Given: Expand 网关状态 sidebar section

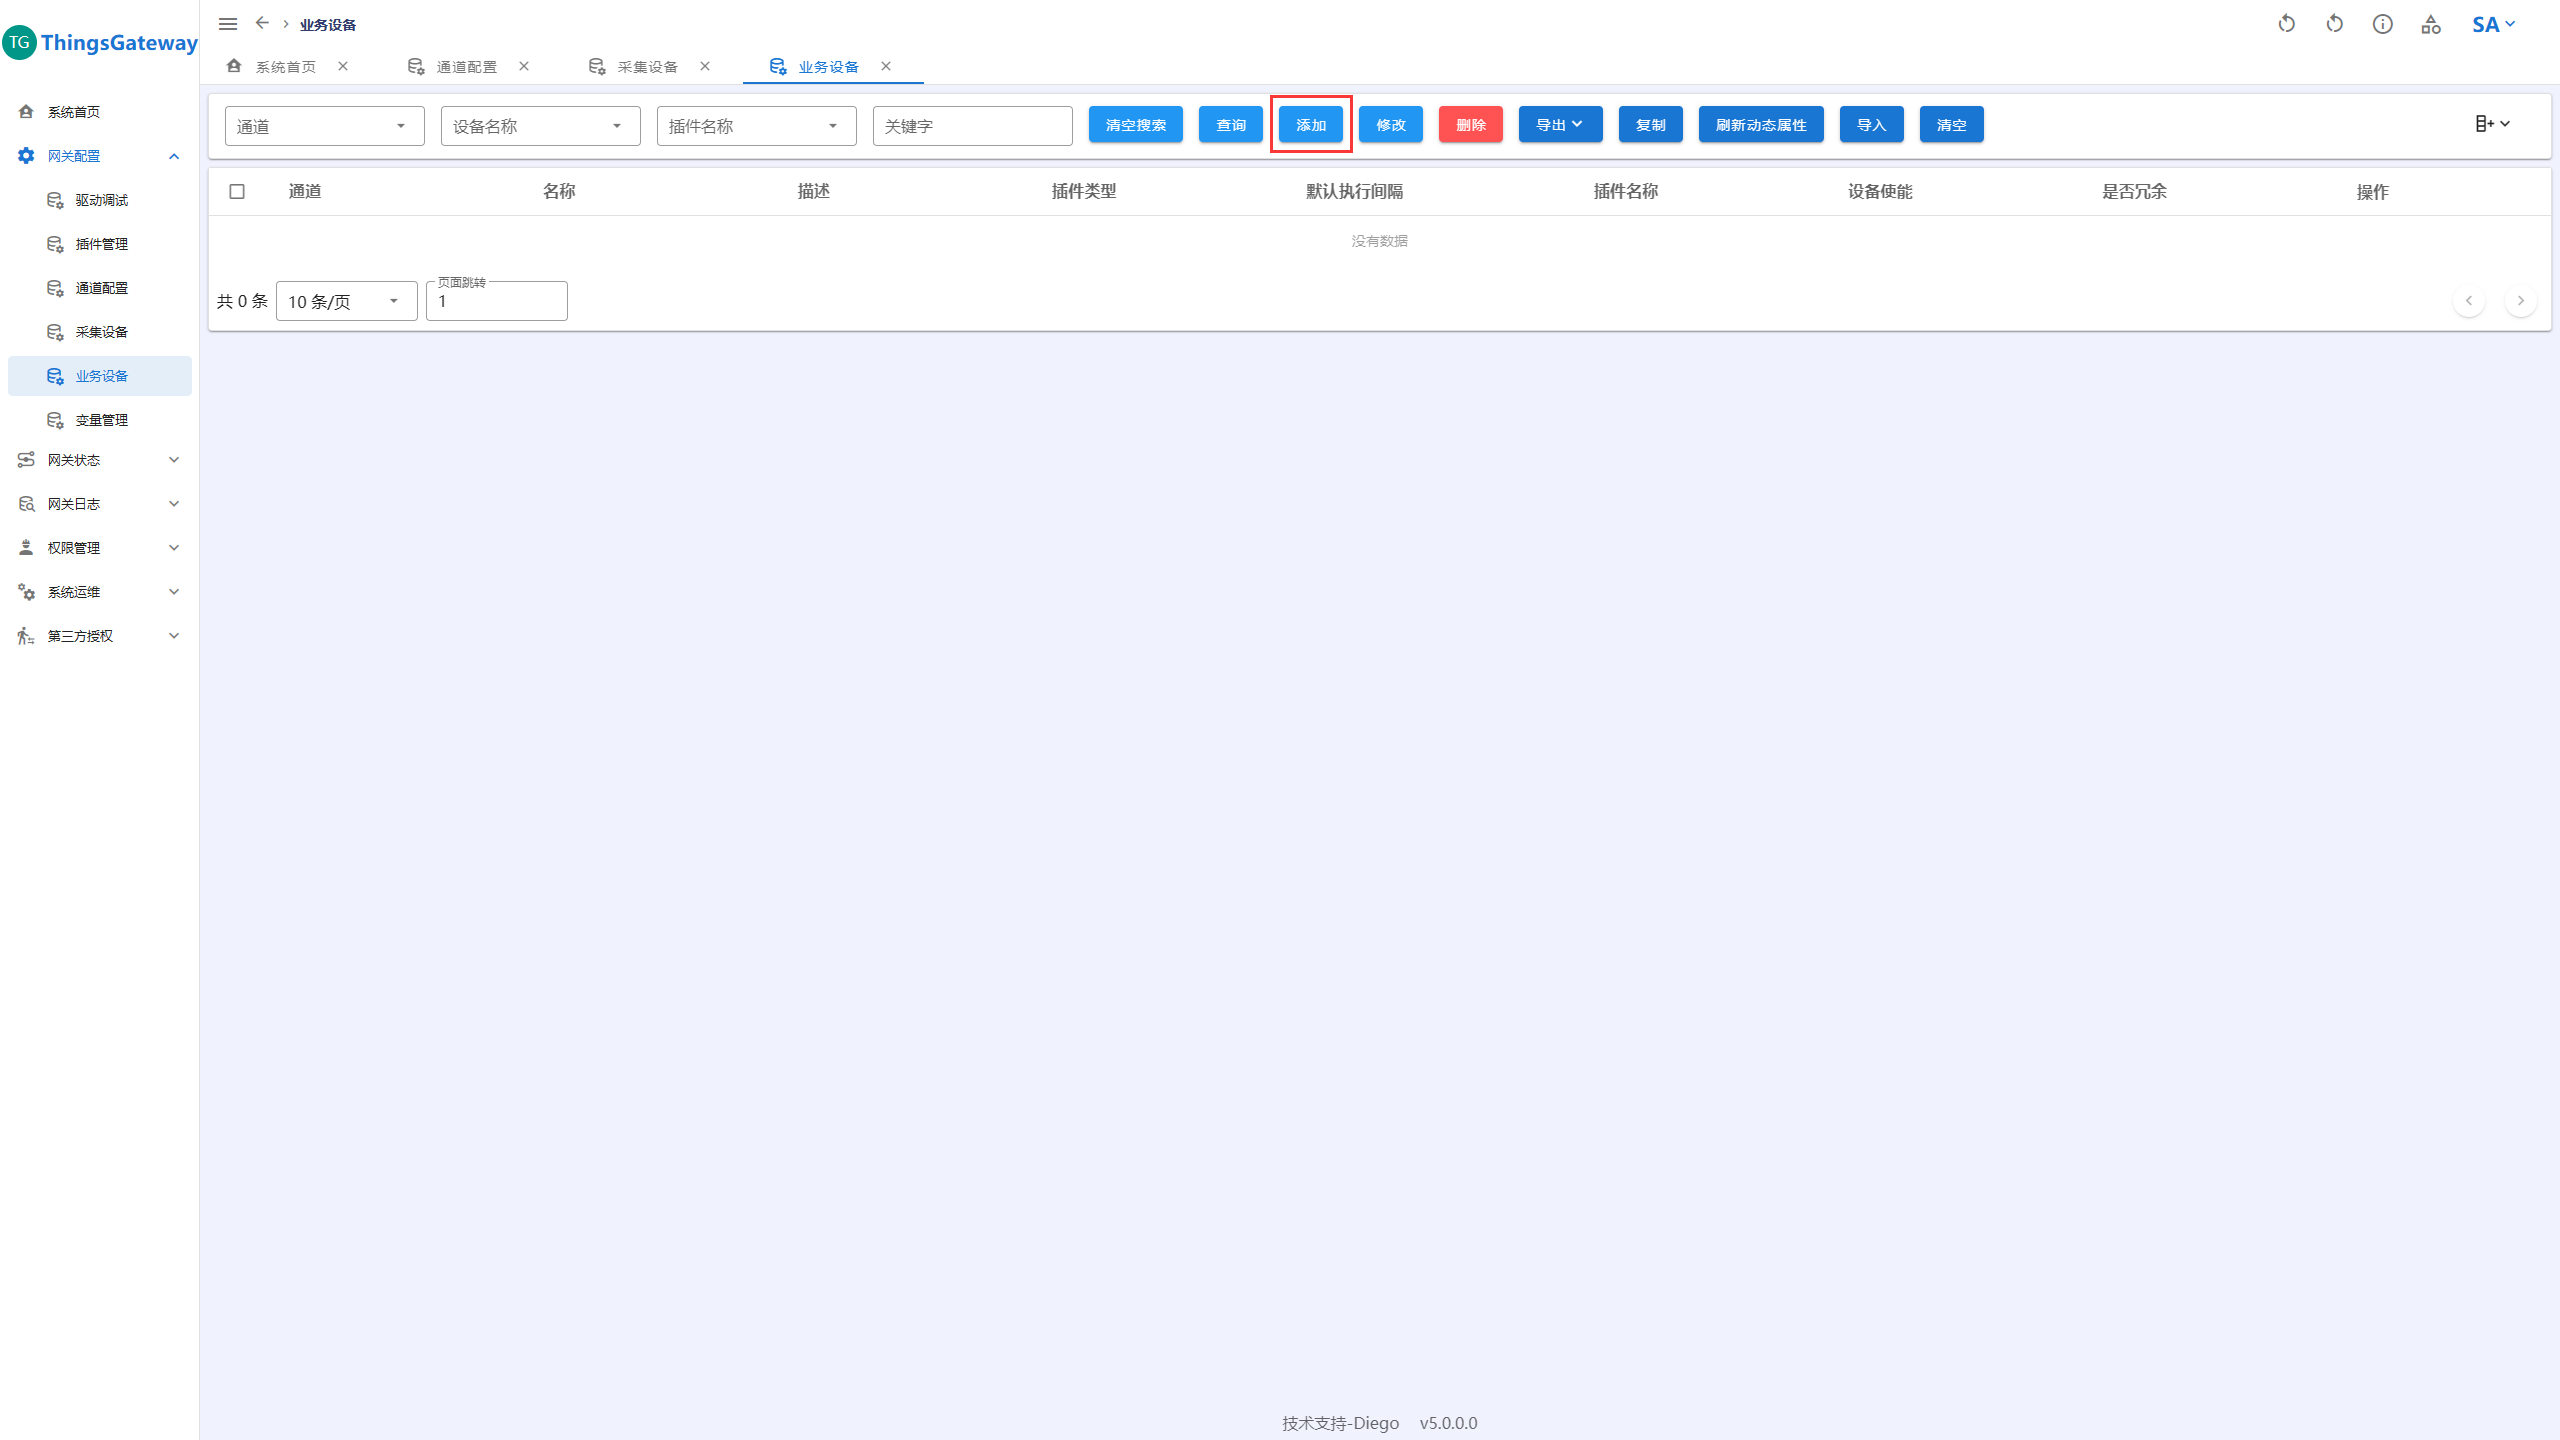Looking at the screenshot, I should (100, 460).
